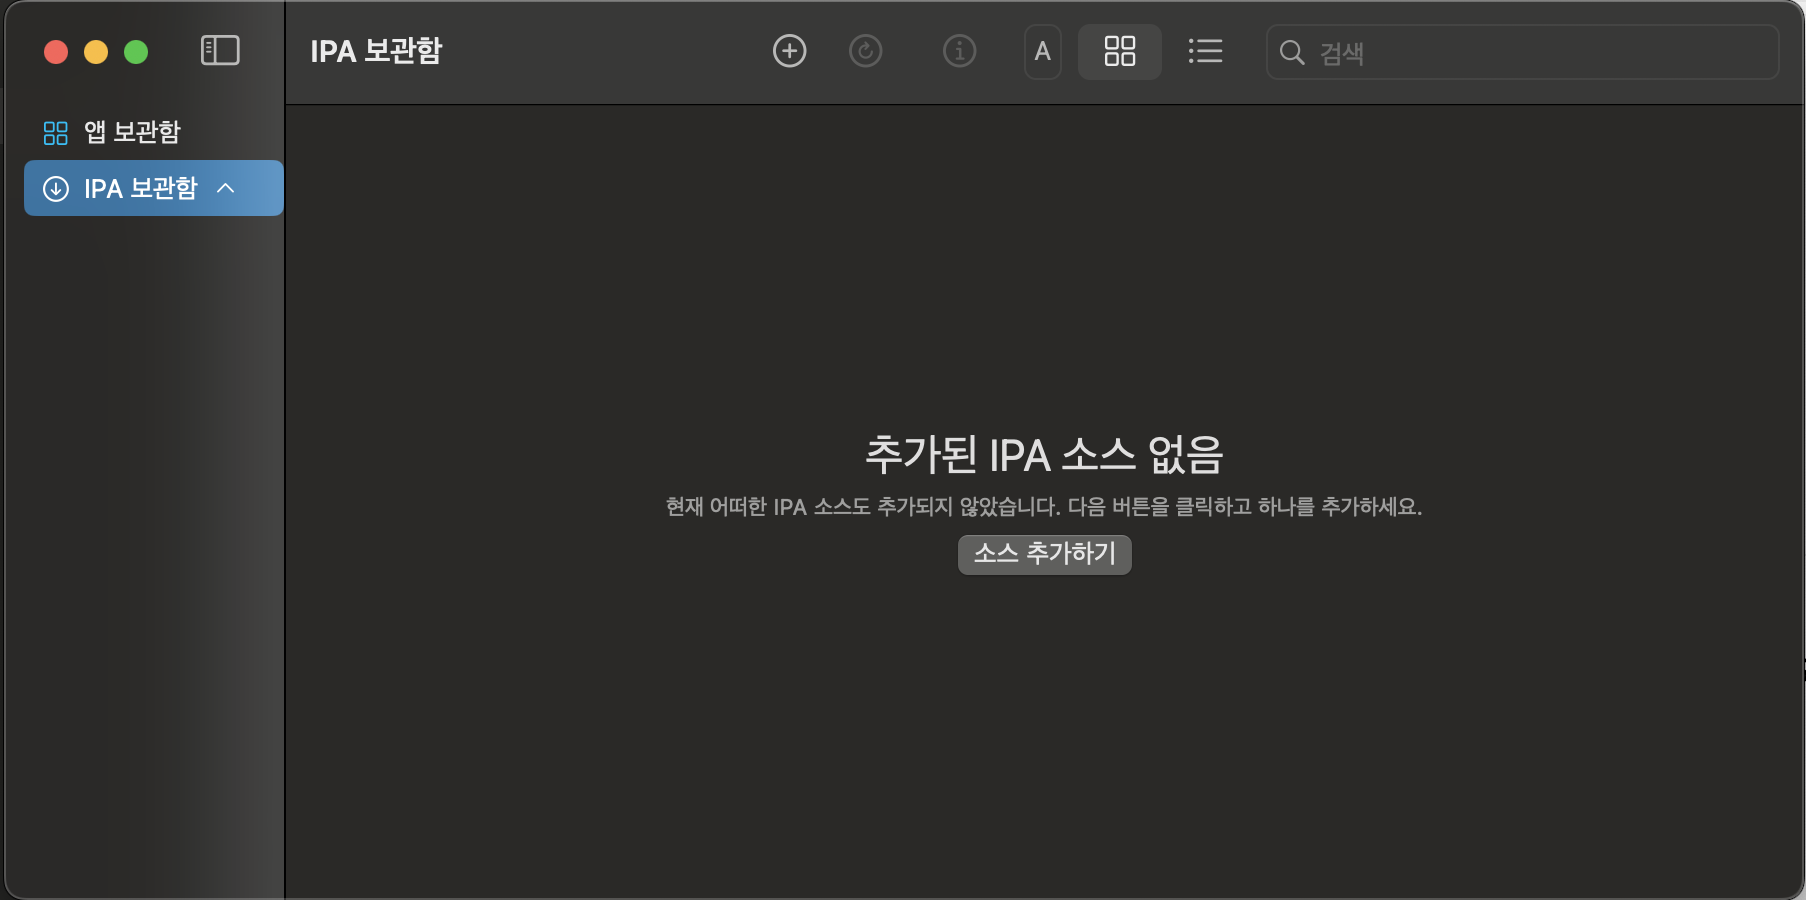The width and height of the screenshot is (1806, 900).
Task: Click the download icon beside IPA 보관함
Action: 56,188
